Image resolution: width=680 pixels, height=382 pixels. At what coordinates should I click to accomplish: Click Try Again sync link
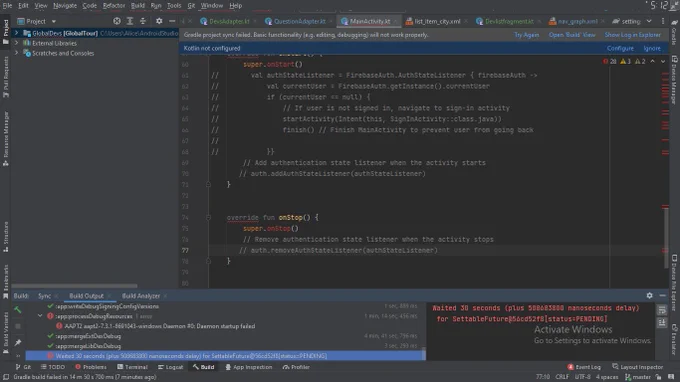tap(526, 35)
